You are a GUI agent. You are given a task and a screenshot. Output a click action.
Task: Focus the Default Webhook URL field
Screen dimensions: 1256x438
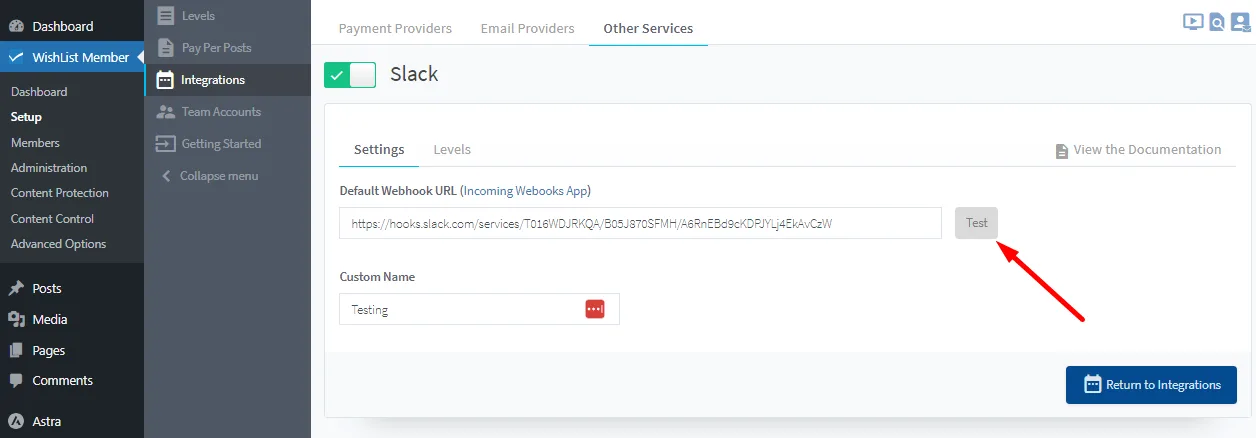click(x=640, y=223)
